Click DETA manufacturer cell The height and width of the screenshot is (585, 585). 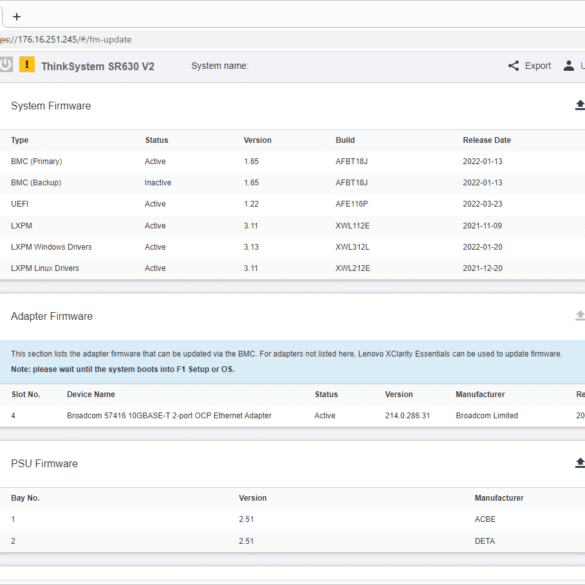coord(485,541)
